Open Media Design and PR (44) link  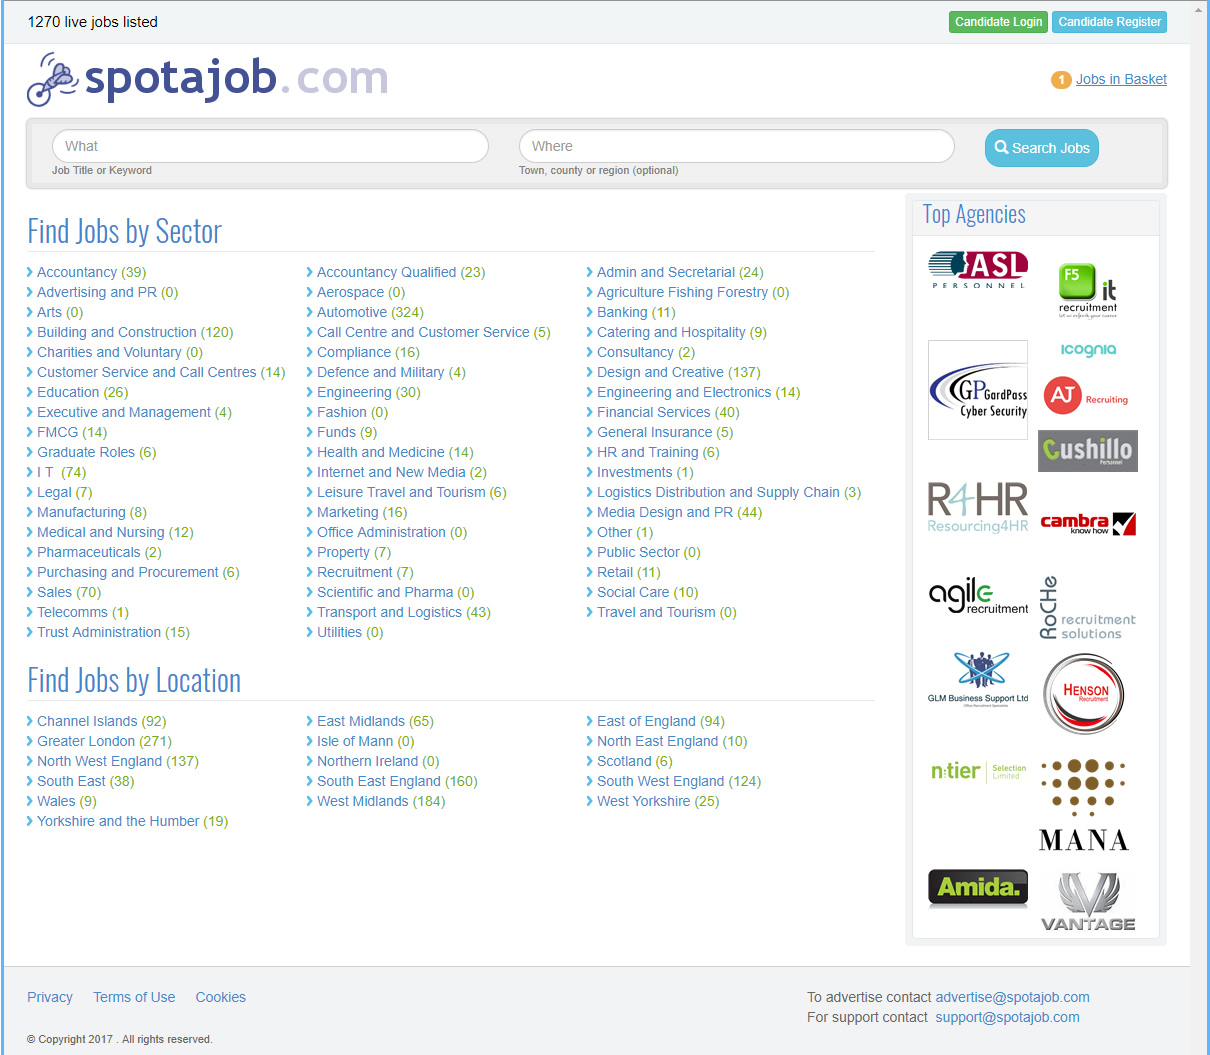tap(679, 512)
